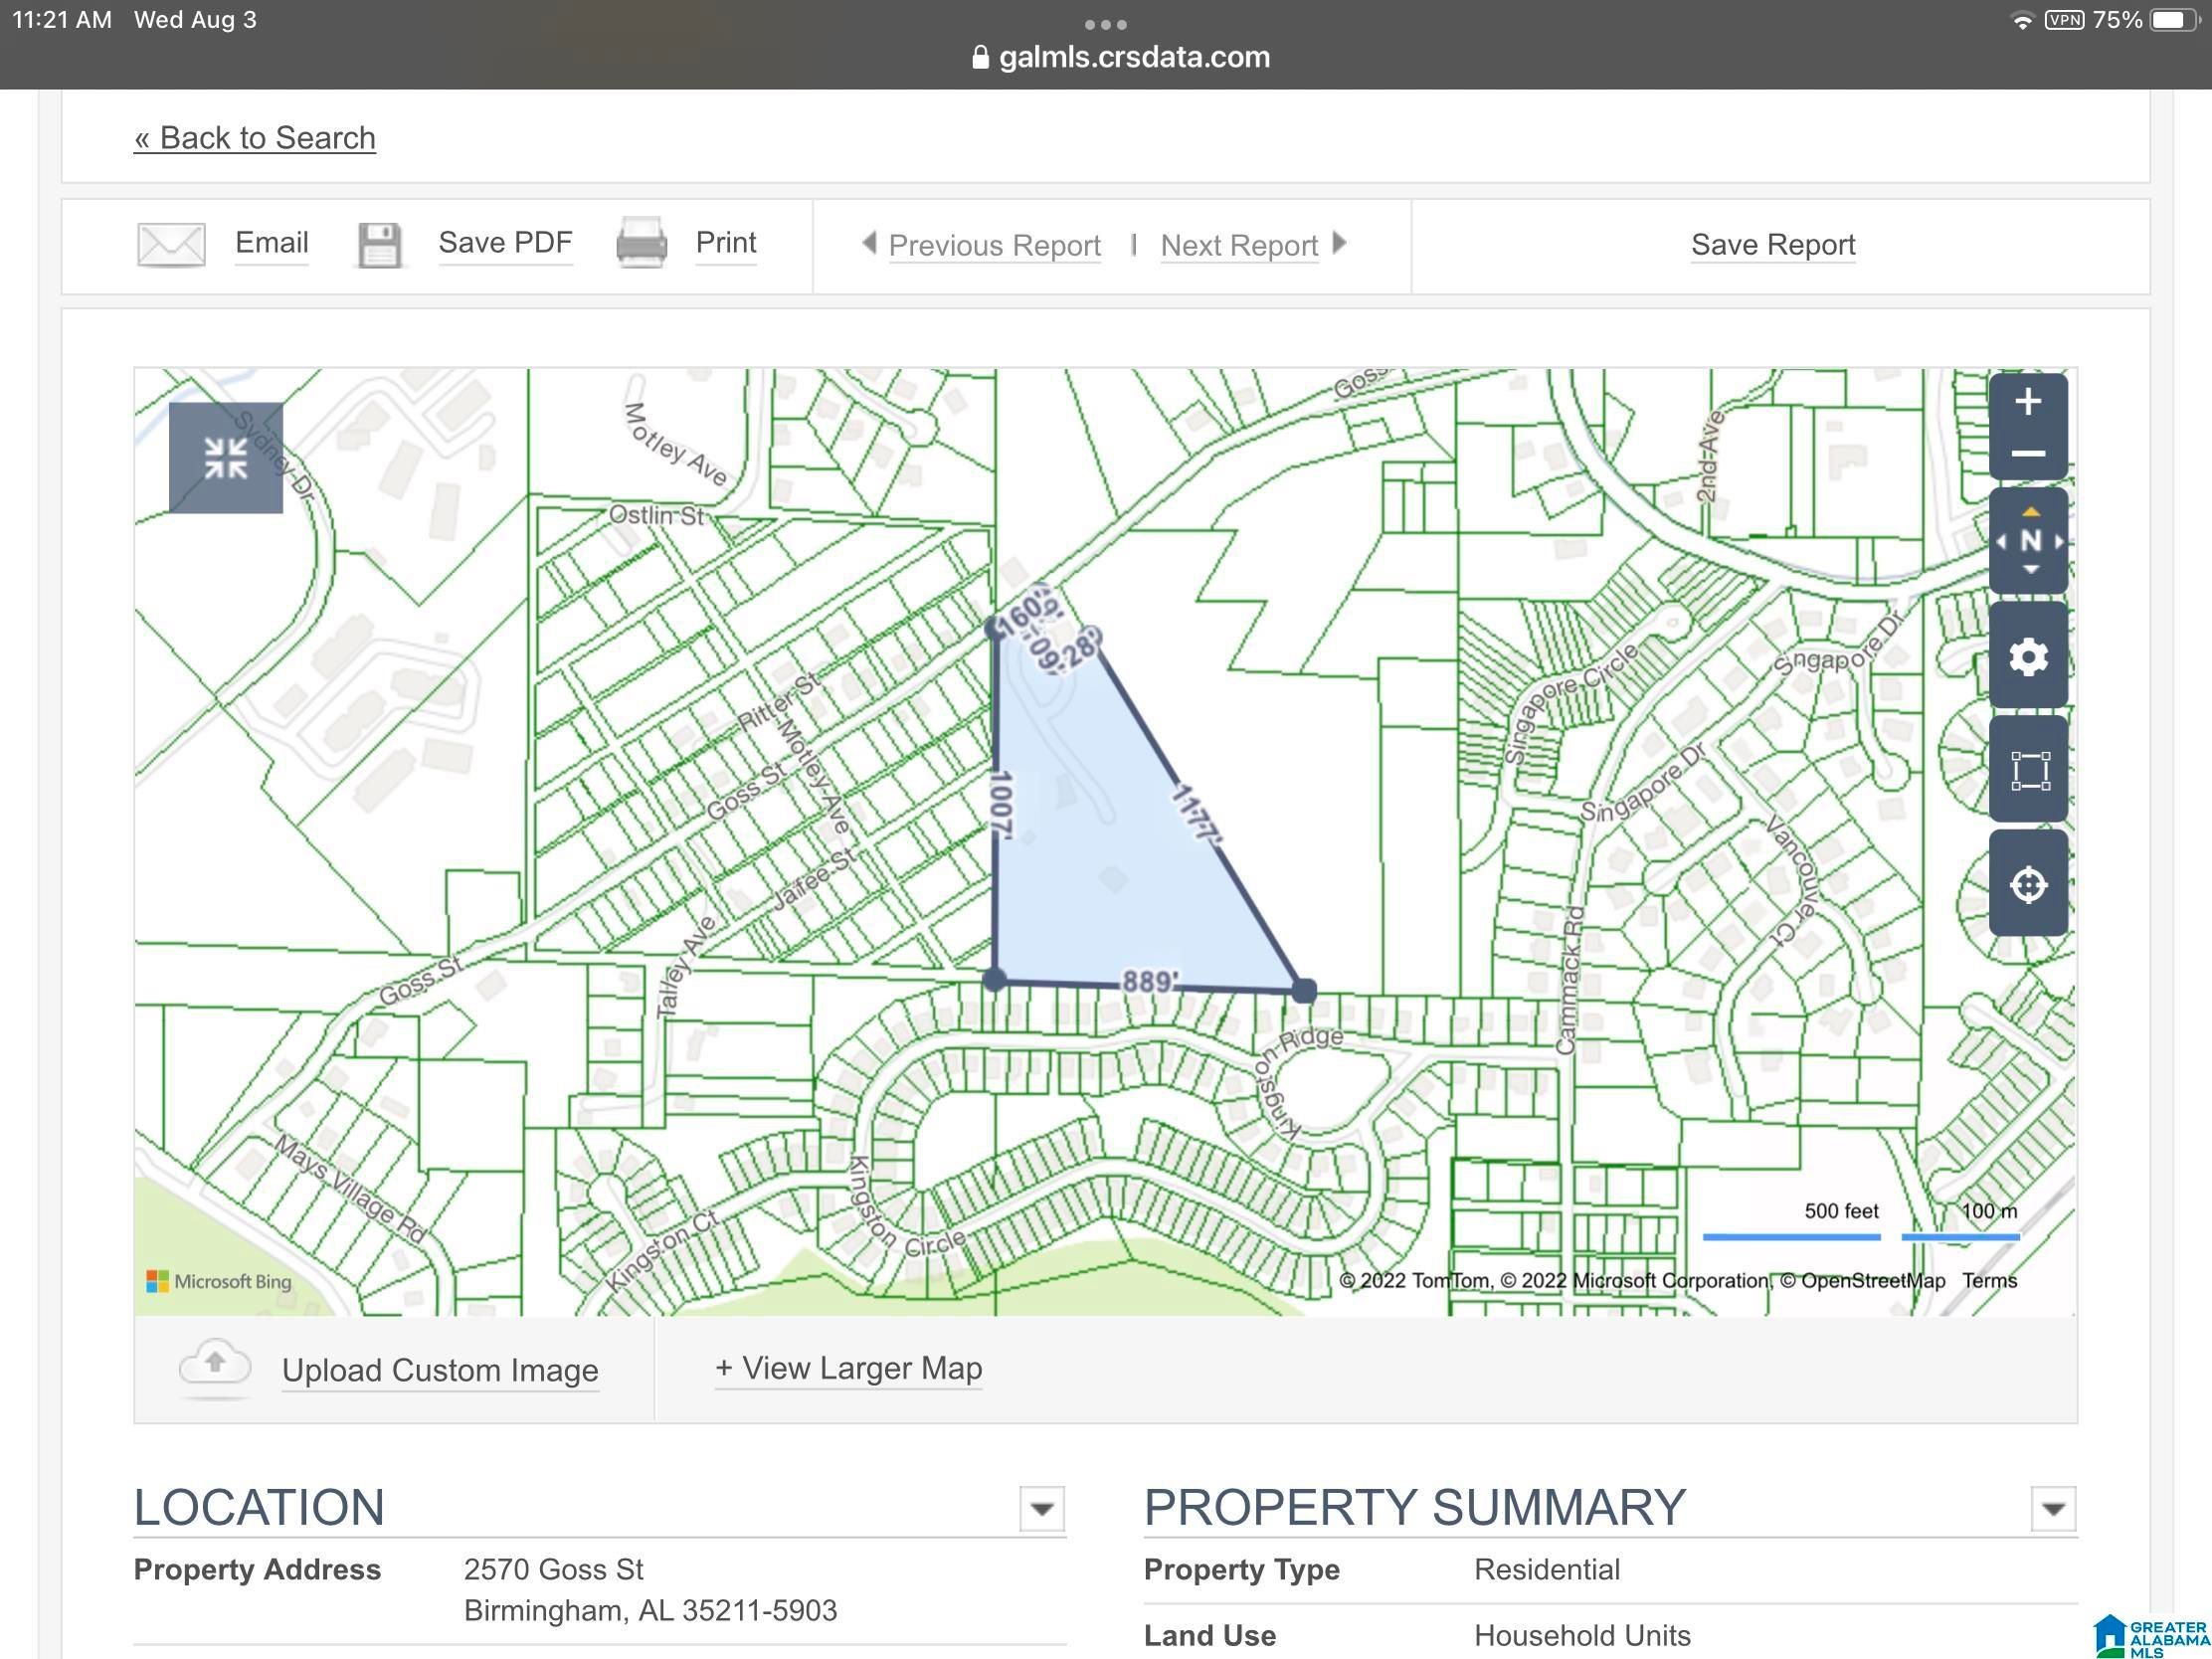Click the Kingston Ct map label

point(662,1249)
